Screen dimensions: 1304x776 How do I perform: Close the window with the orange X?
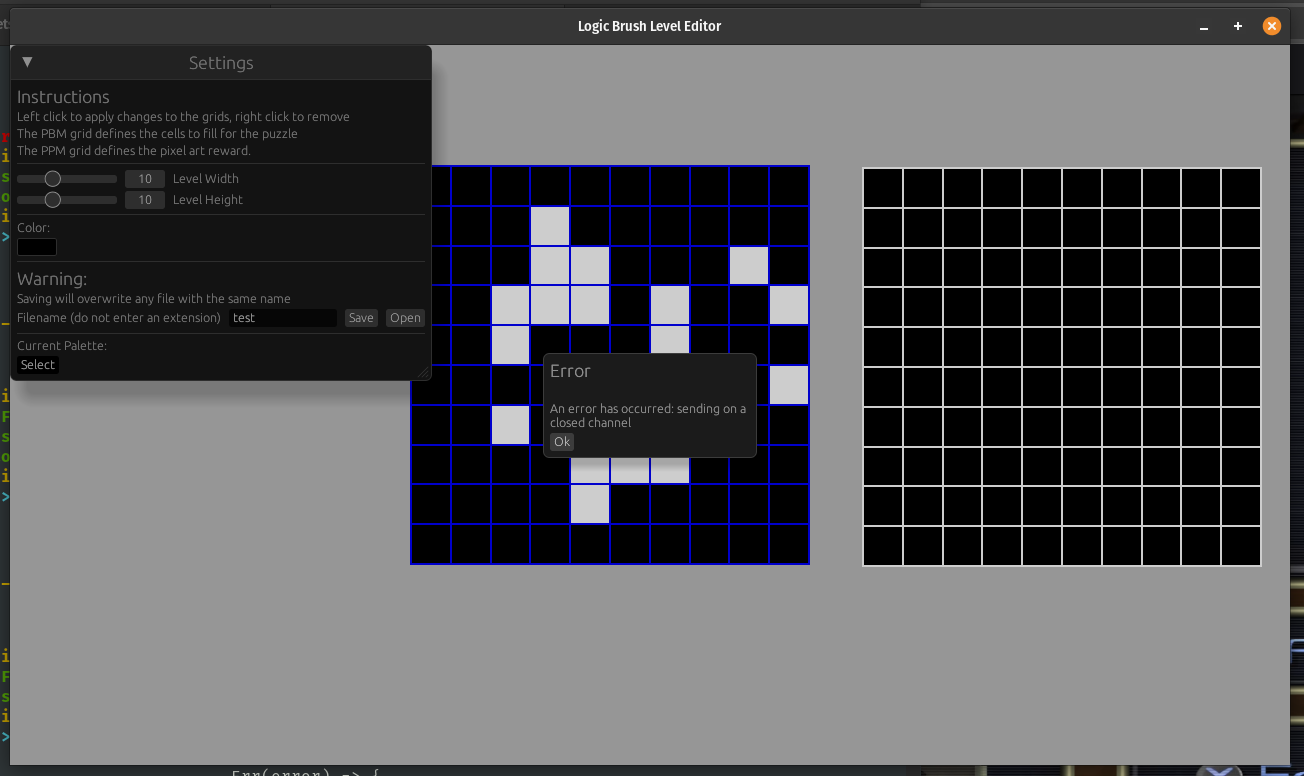click(1272, 26)
